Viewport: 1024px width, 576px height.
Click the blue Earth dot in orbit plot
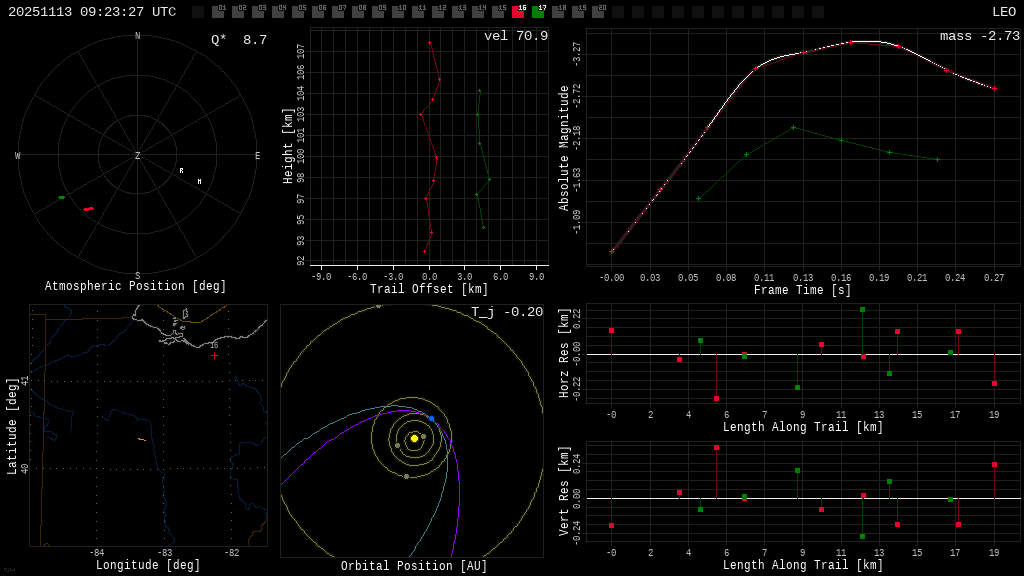pos(431,419)
